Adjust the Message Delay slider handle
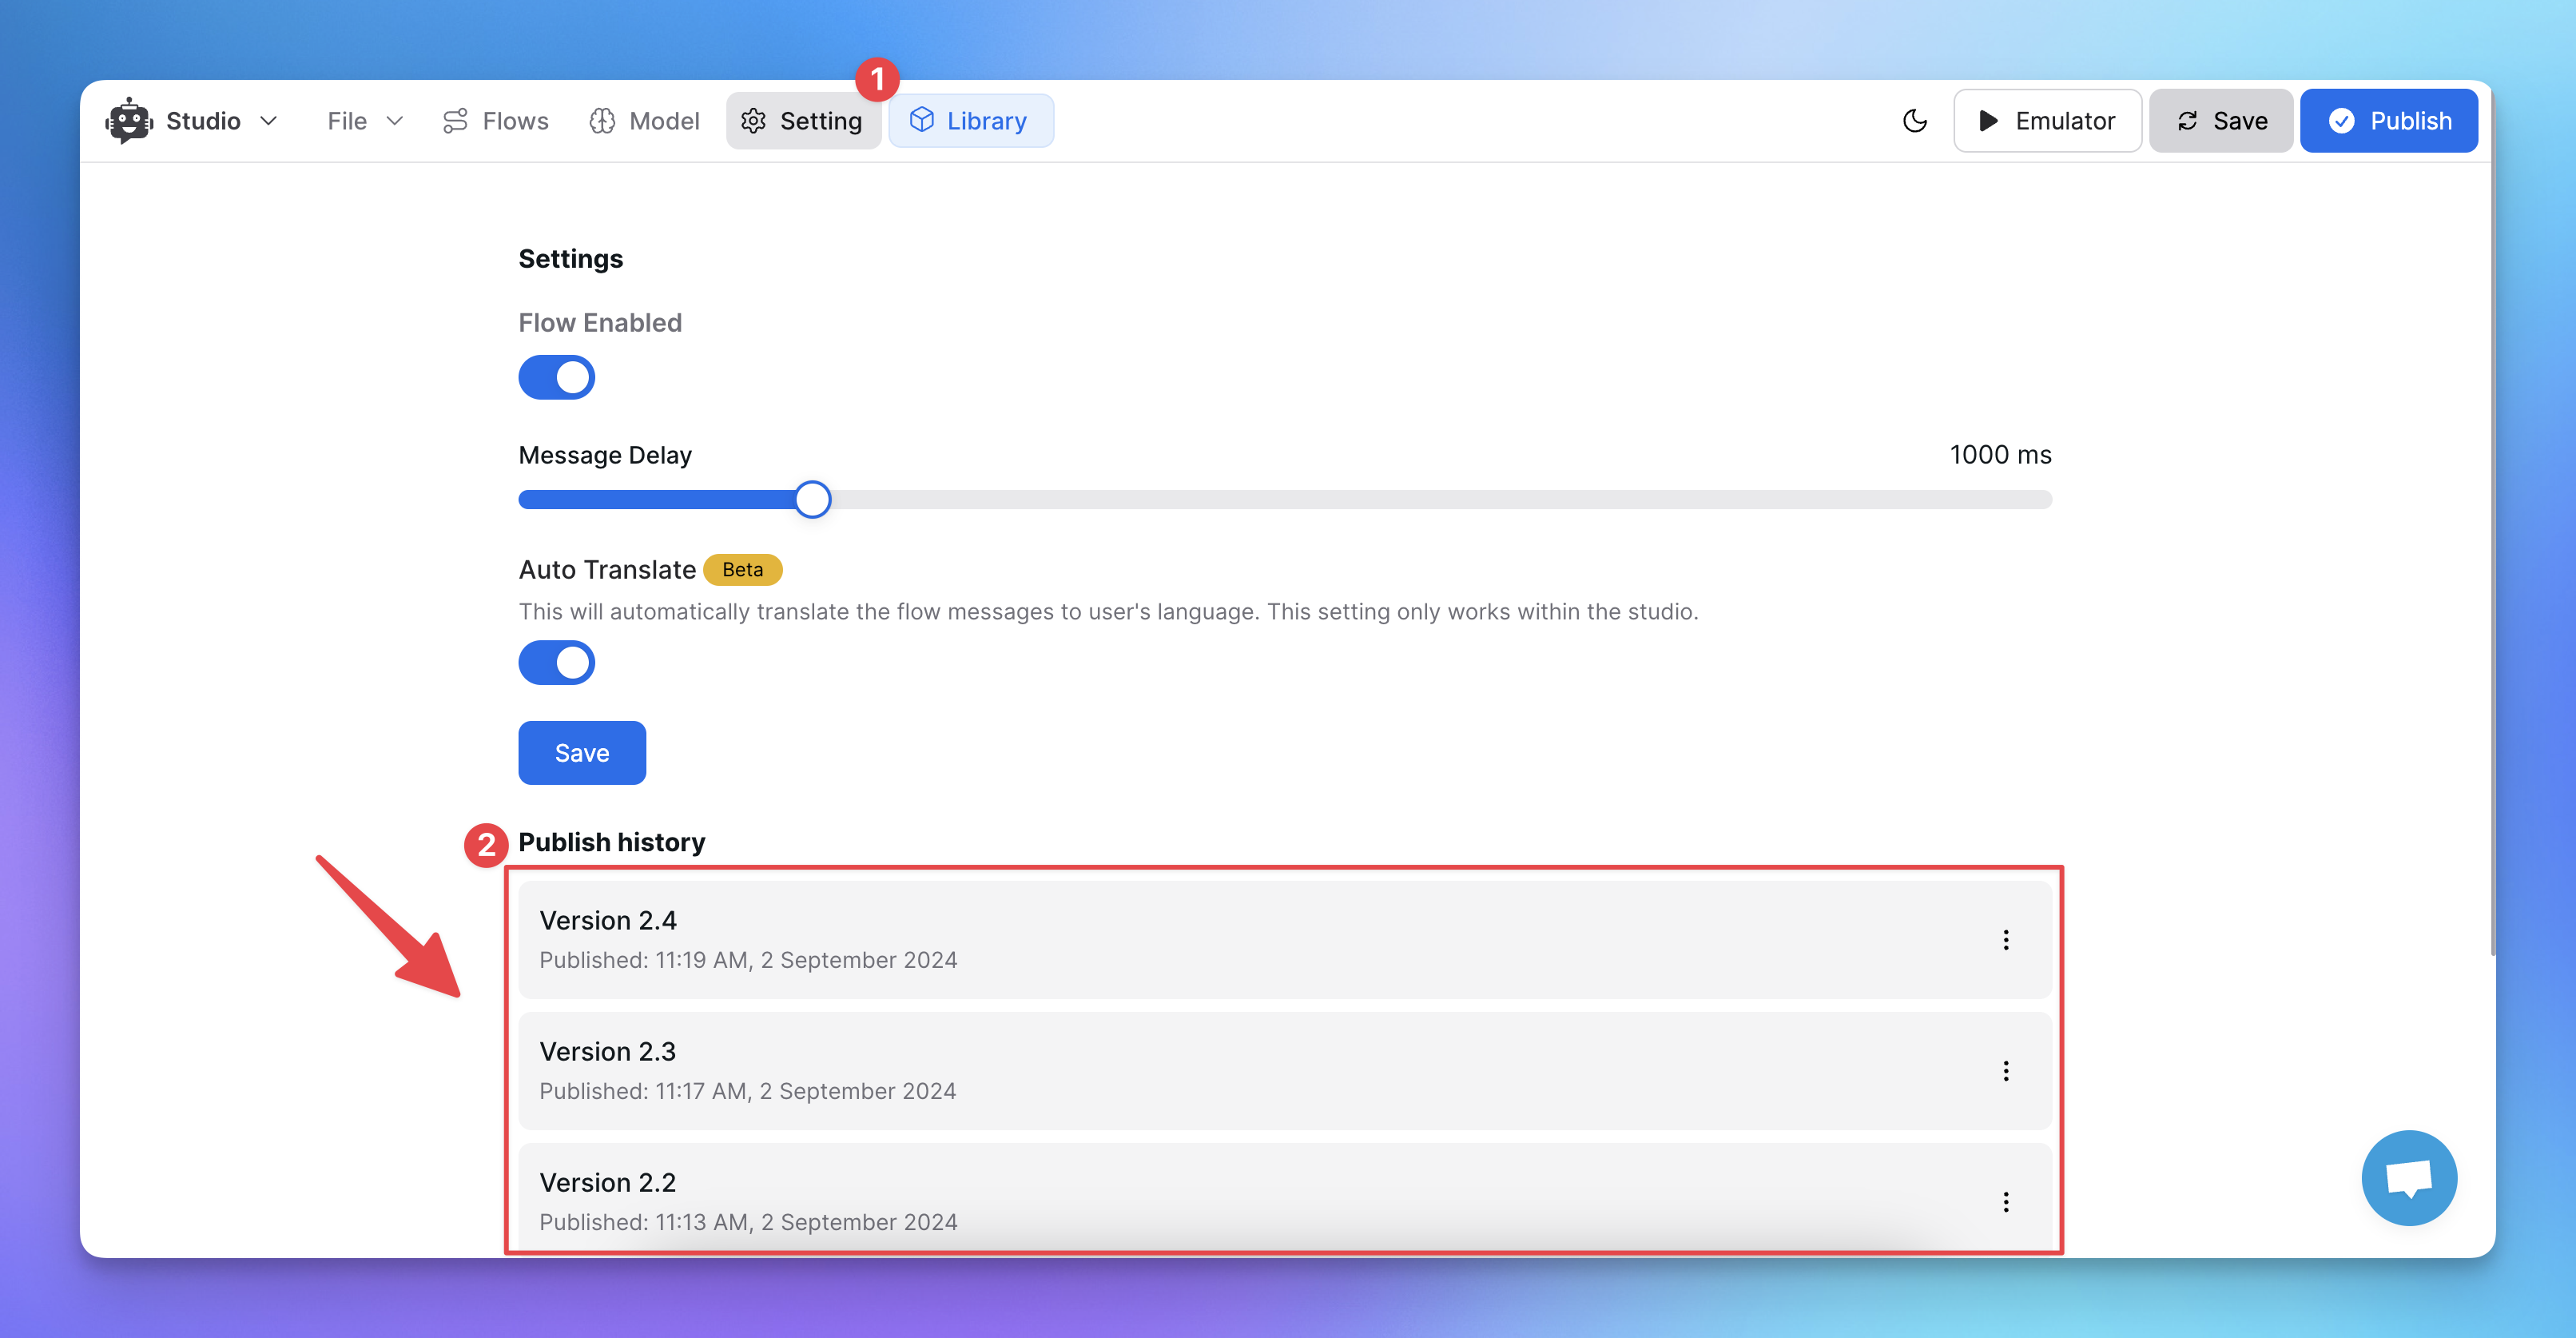 813,499
